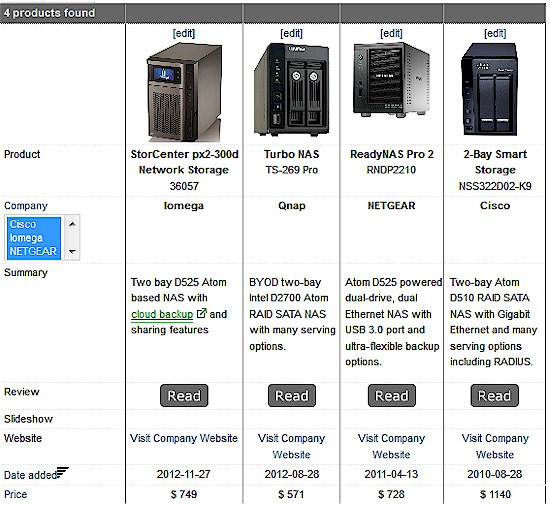Click the external link icon after cloud backup
Viewport: 550px width, 505px height.
click(x=202, y=313)
